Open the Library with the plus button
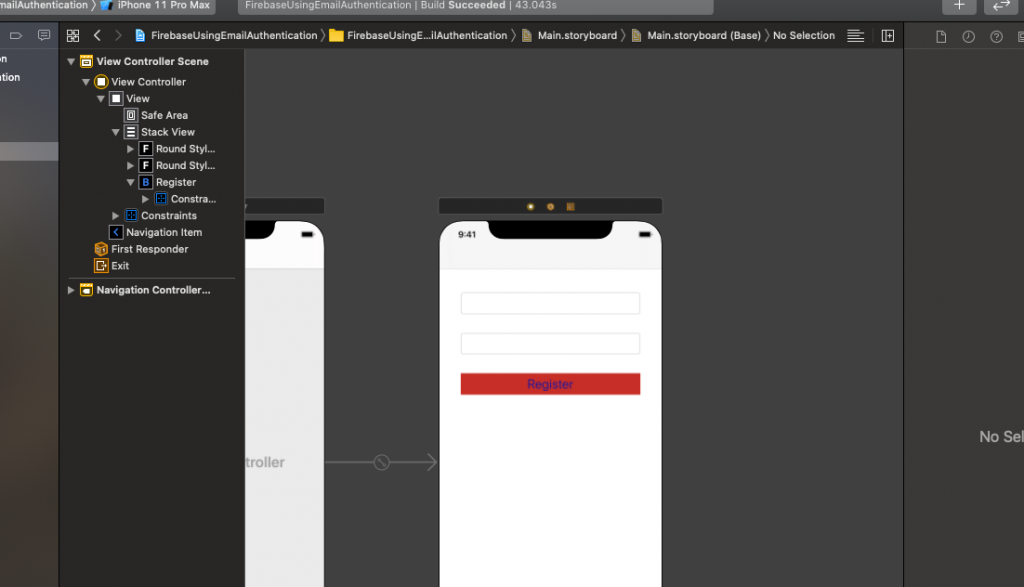 tap(958, 7)
